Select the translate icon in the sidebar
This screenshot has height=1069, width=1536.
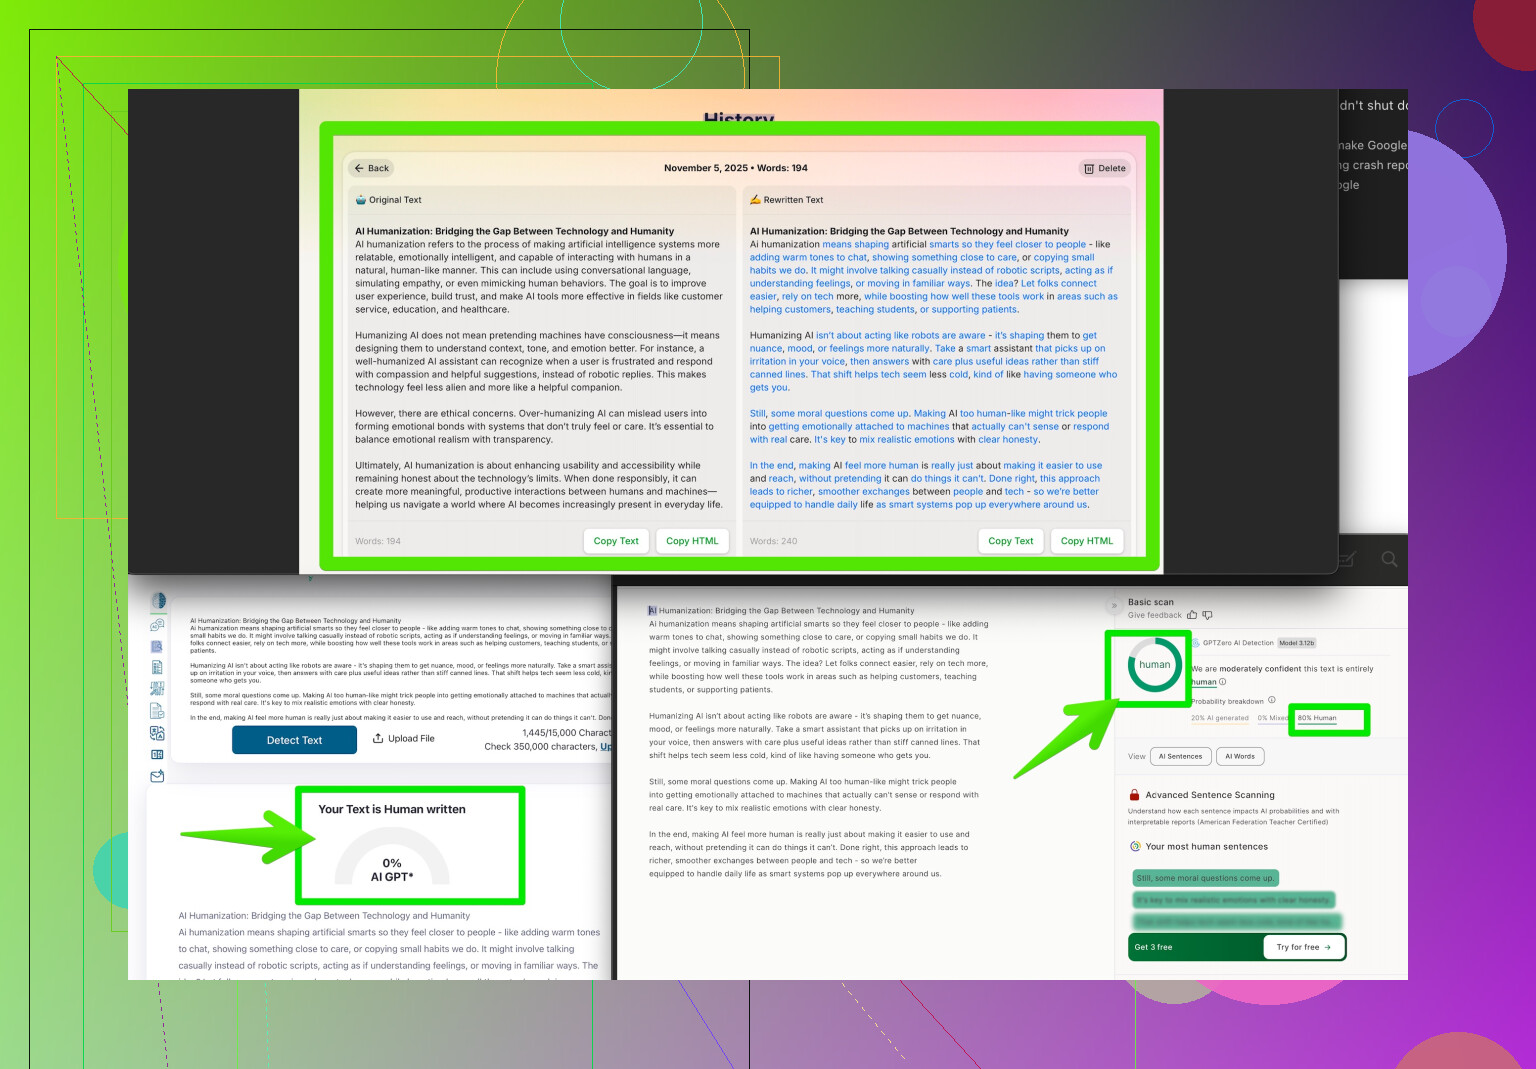pos(157,733)
